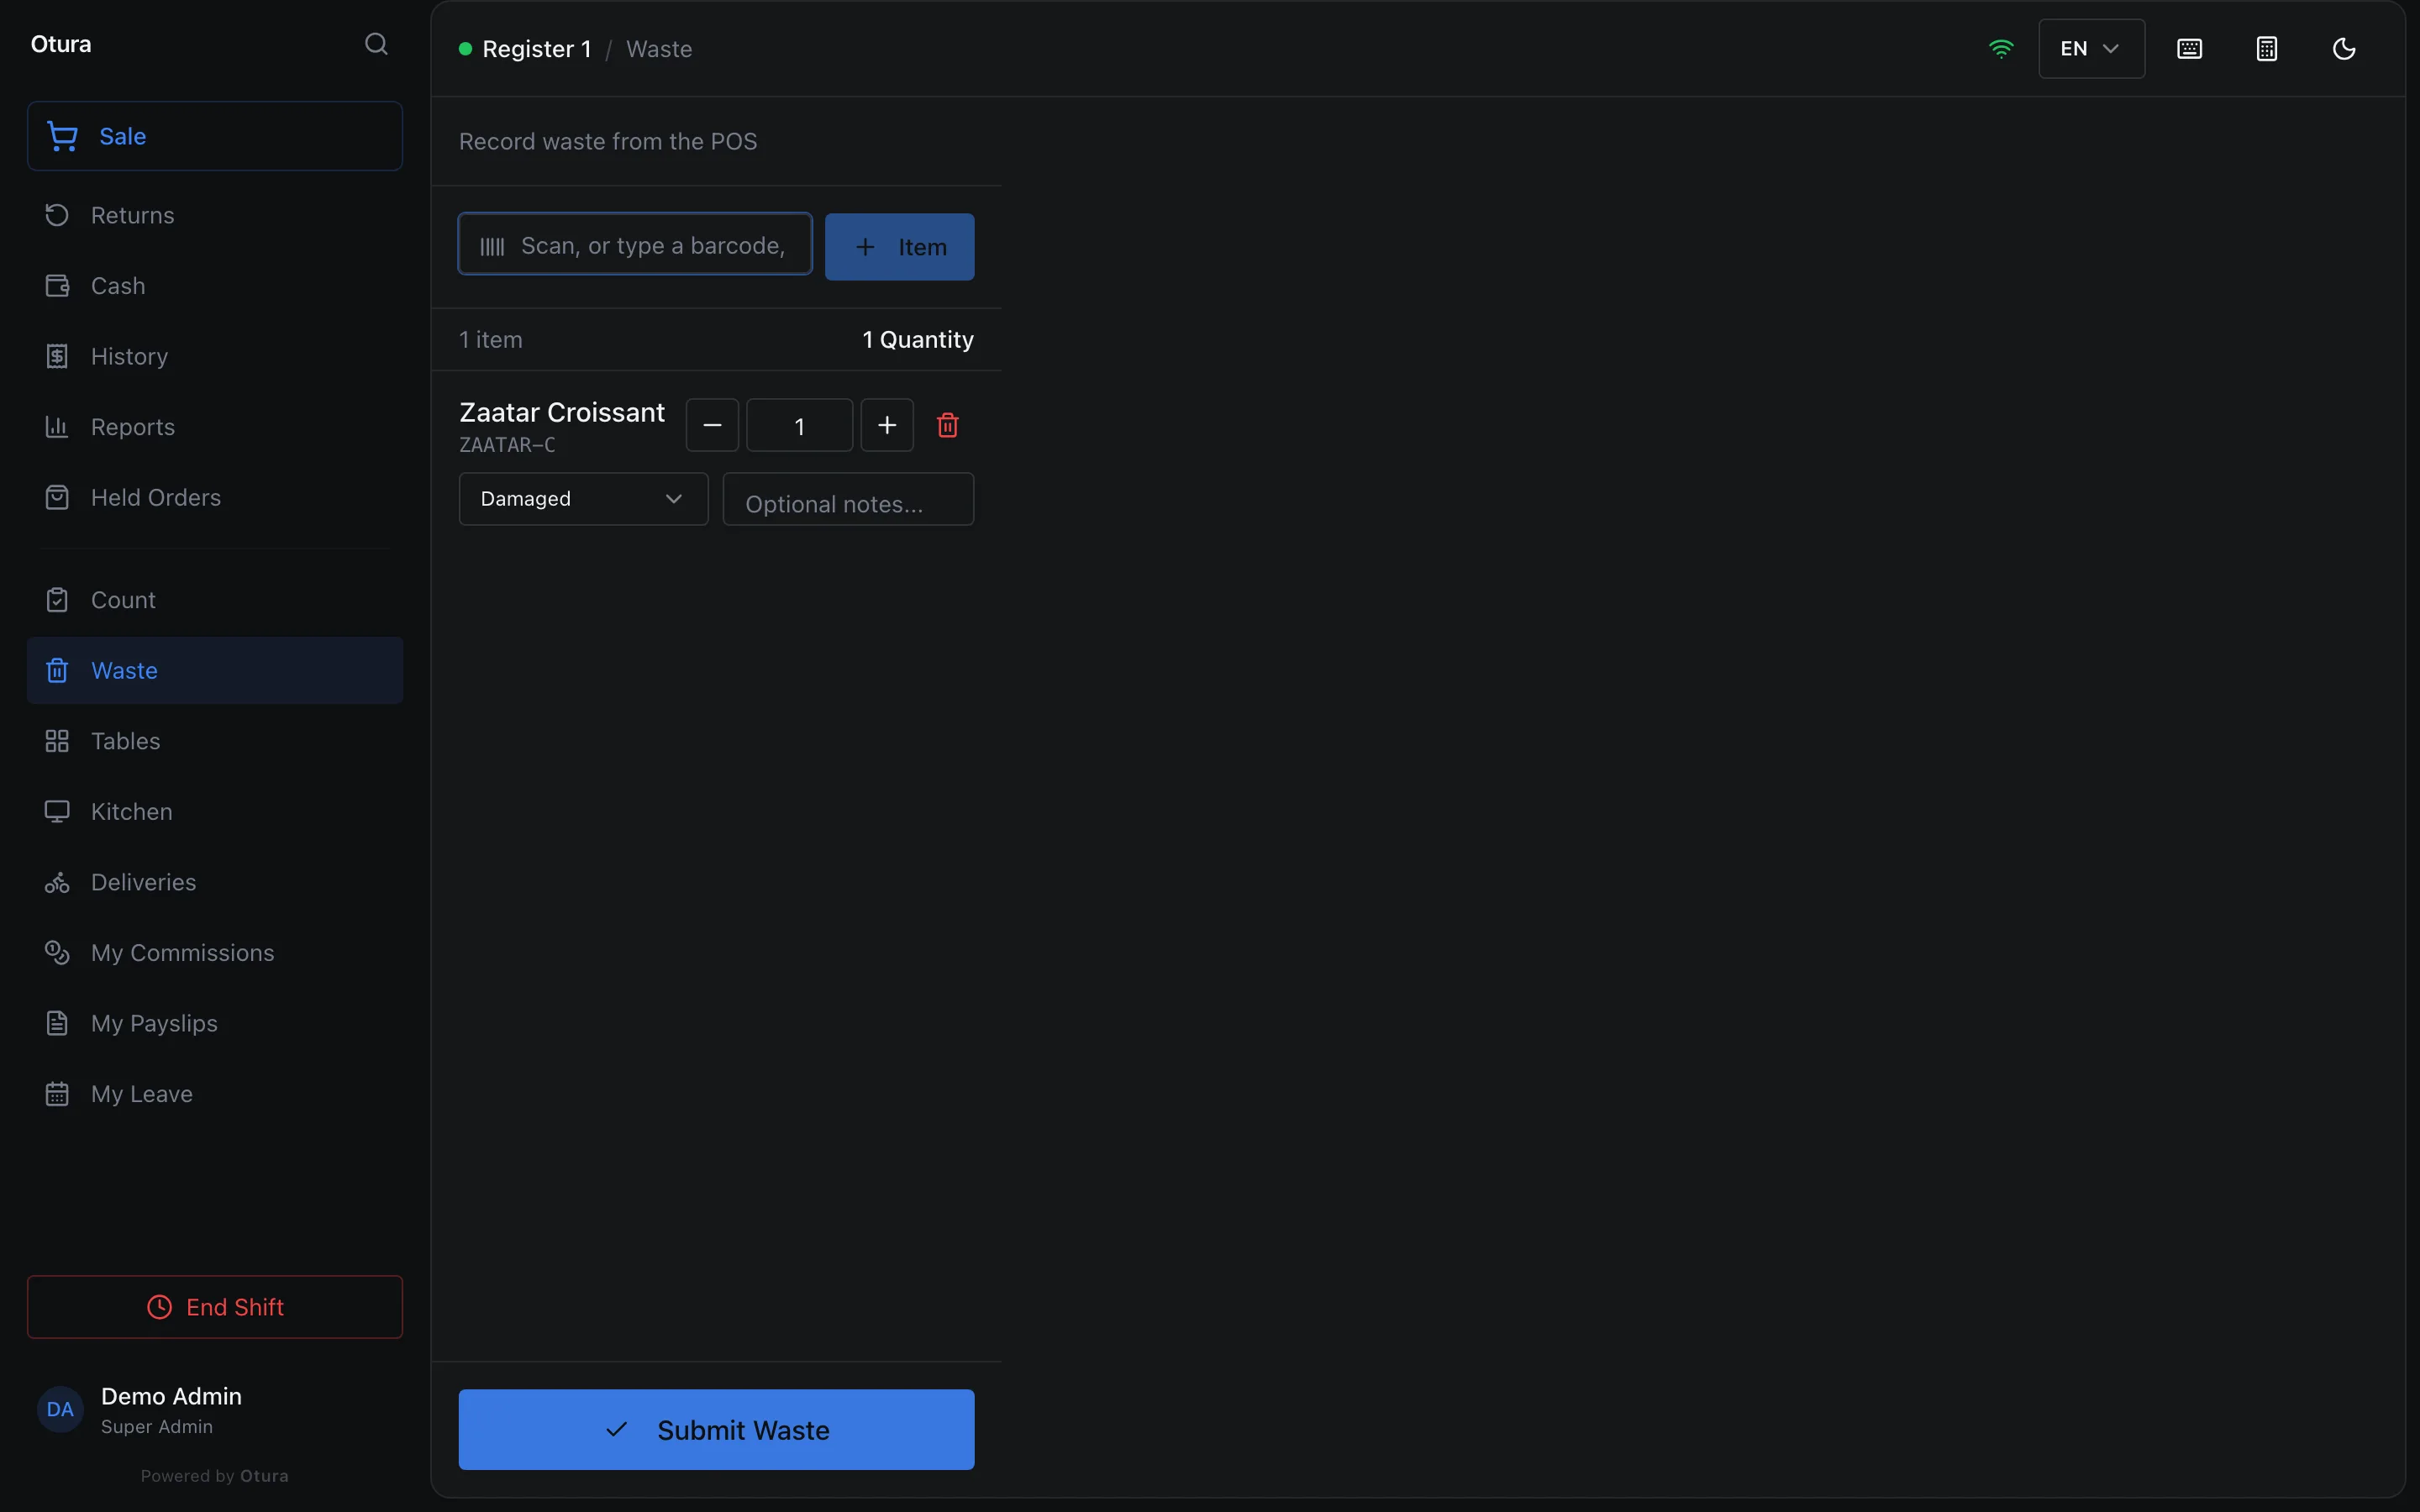The height and width of the screenshot is (1512, 2420).
Task: Focus the Optional notes field
Action: [x=848, y=499]
